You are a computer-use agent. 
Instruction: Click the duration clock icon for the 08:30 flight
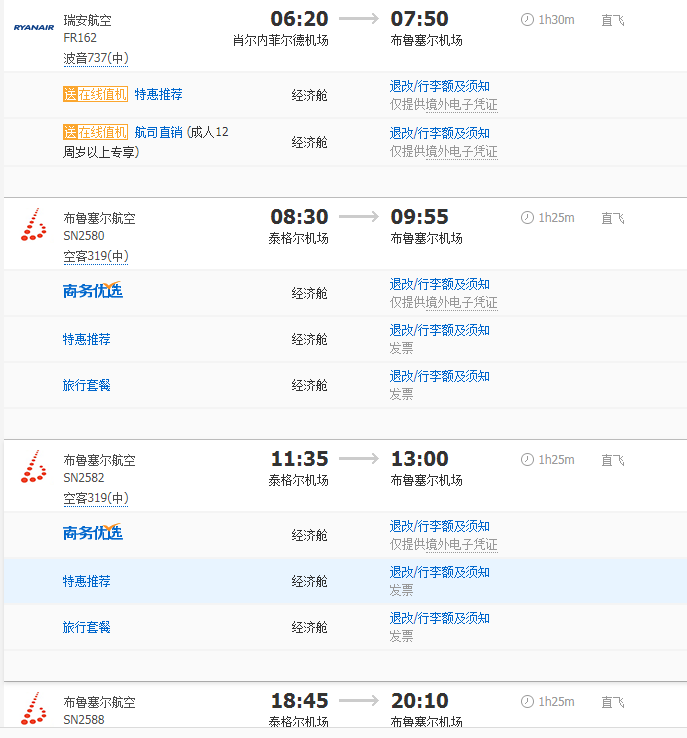coord(527,217)
